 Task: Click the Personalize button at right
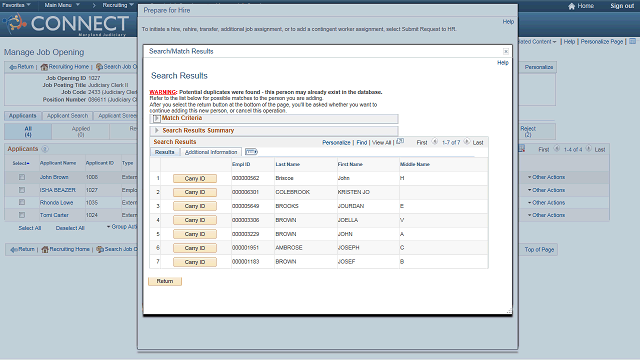tap(539, 67)
